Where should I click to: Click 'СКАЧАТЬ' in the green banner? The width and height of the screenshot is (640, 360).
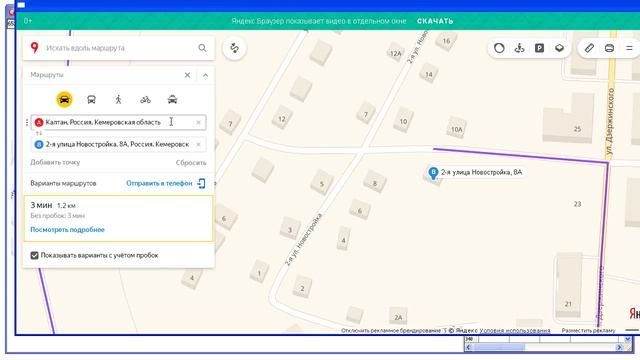coord(435,21)
